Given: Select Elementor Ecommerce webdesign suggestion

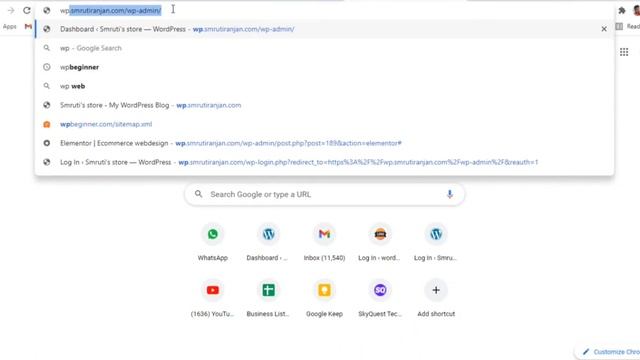Looking at the screenshot, I should click(x=324, y=143).
